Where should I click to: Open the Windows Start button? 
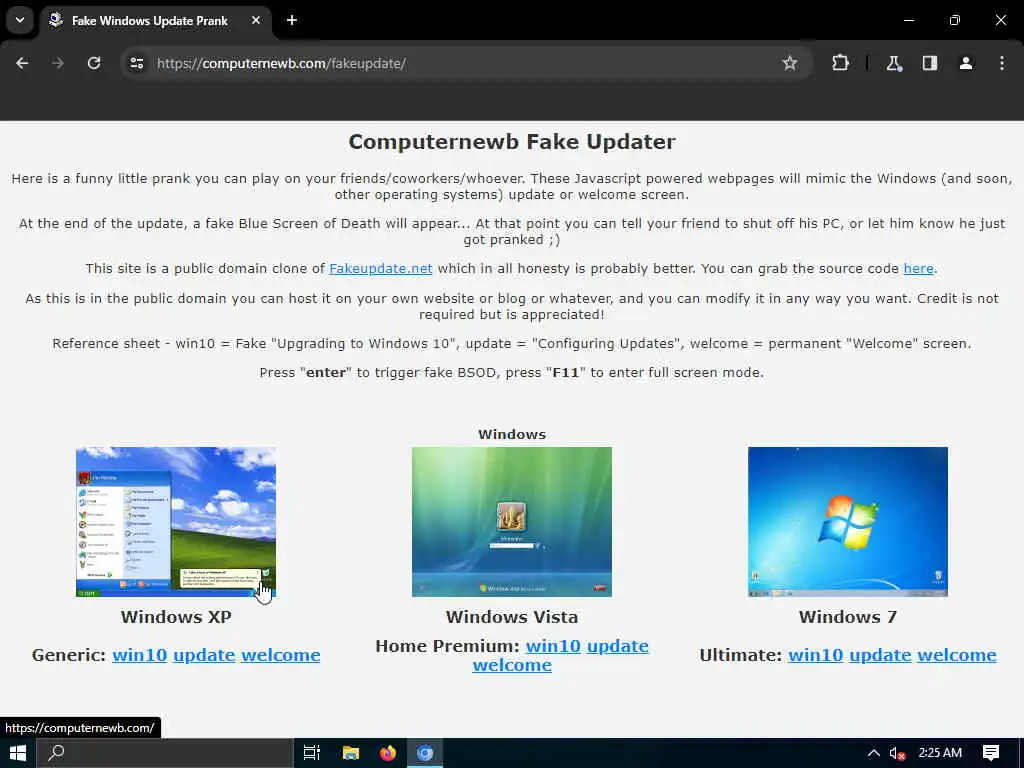click(18, 753)
